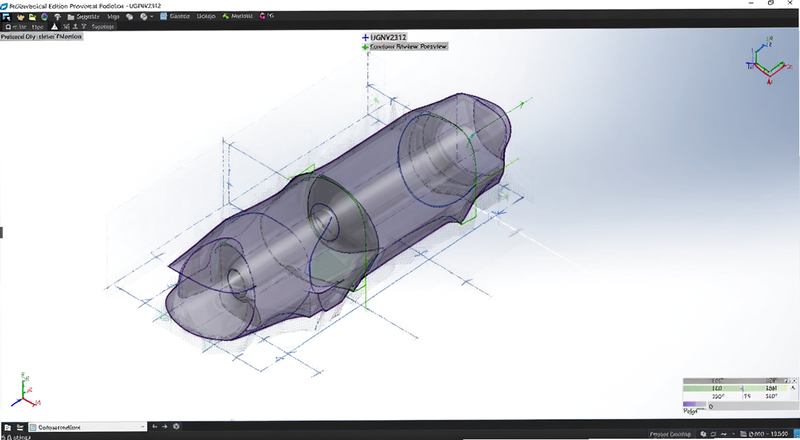Open the Uokajo menu item
Image resolution: width=800 pixels, height=440 pixels.
206,16
